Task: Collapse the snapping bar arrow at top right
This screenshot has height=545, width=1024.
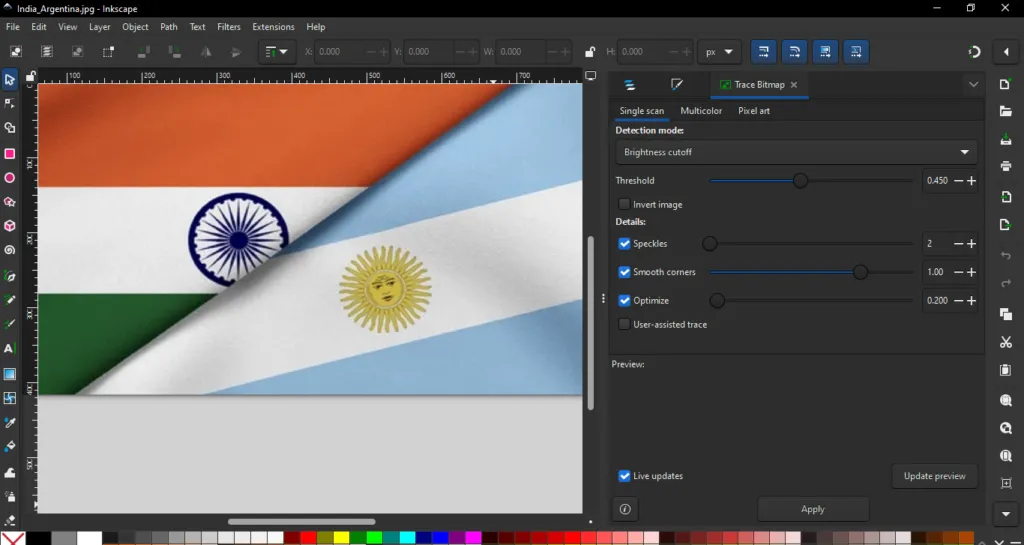Action: point(1006,52)
